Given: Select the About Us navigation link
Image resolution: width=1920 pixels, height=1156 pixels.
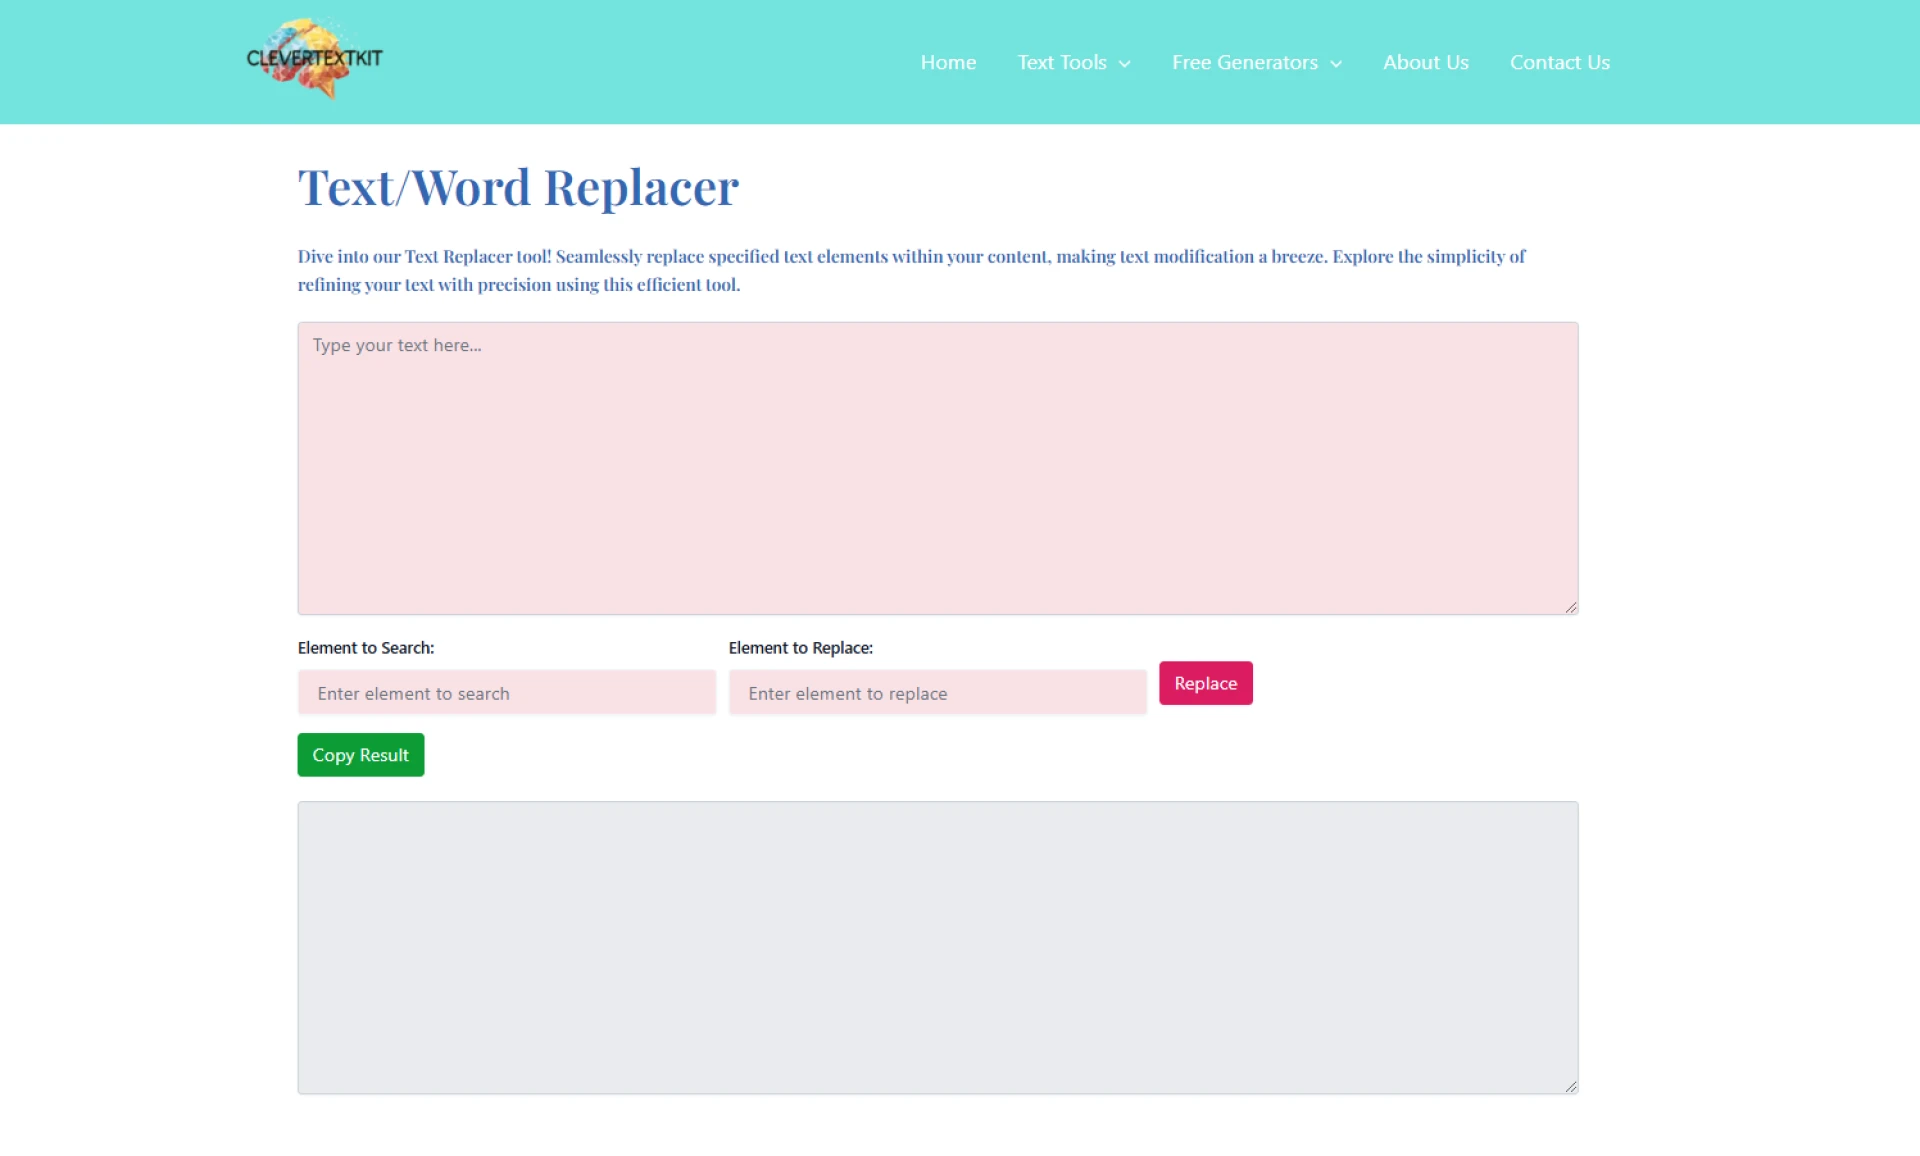Looking at the screenshot, I should click(1425, 62).
